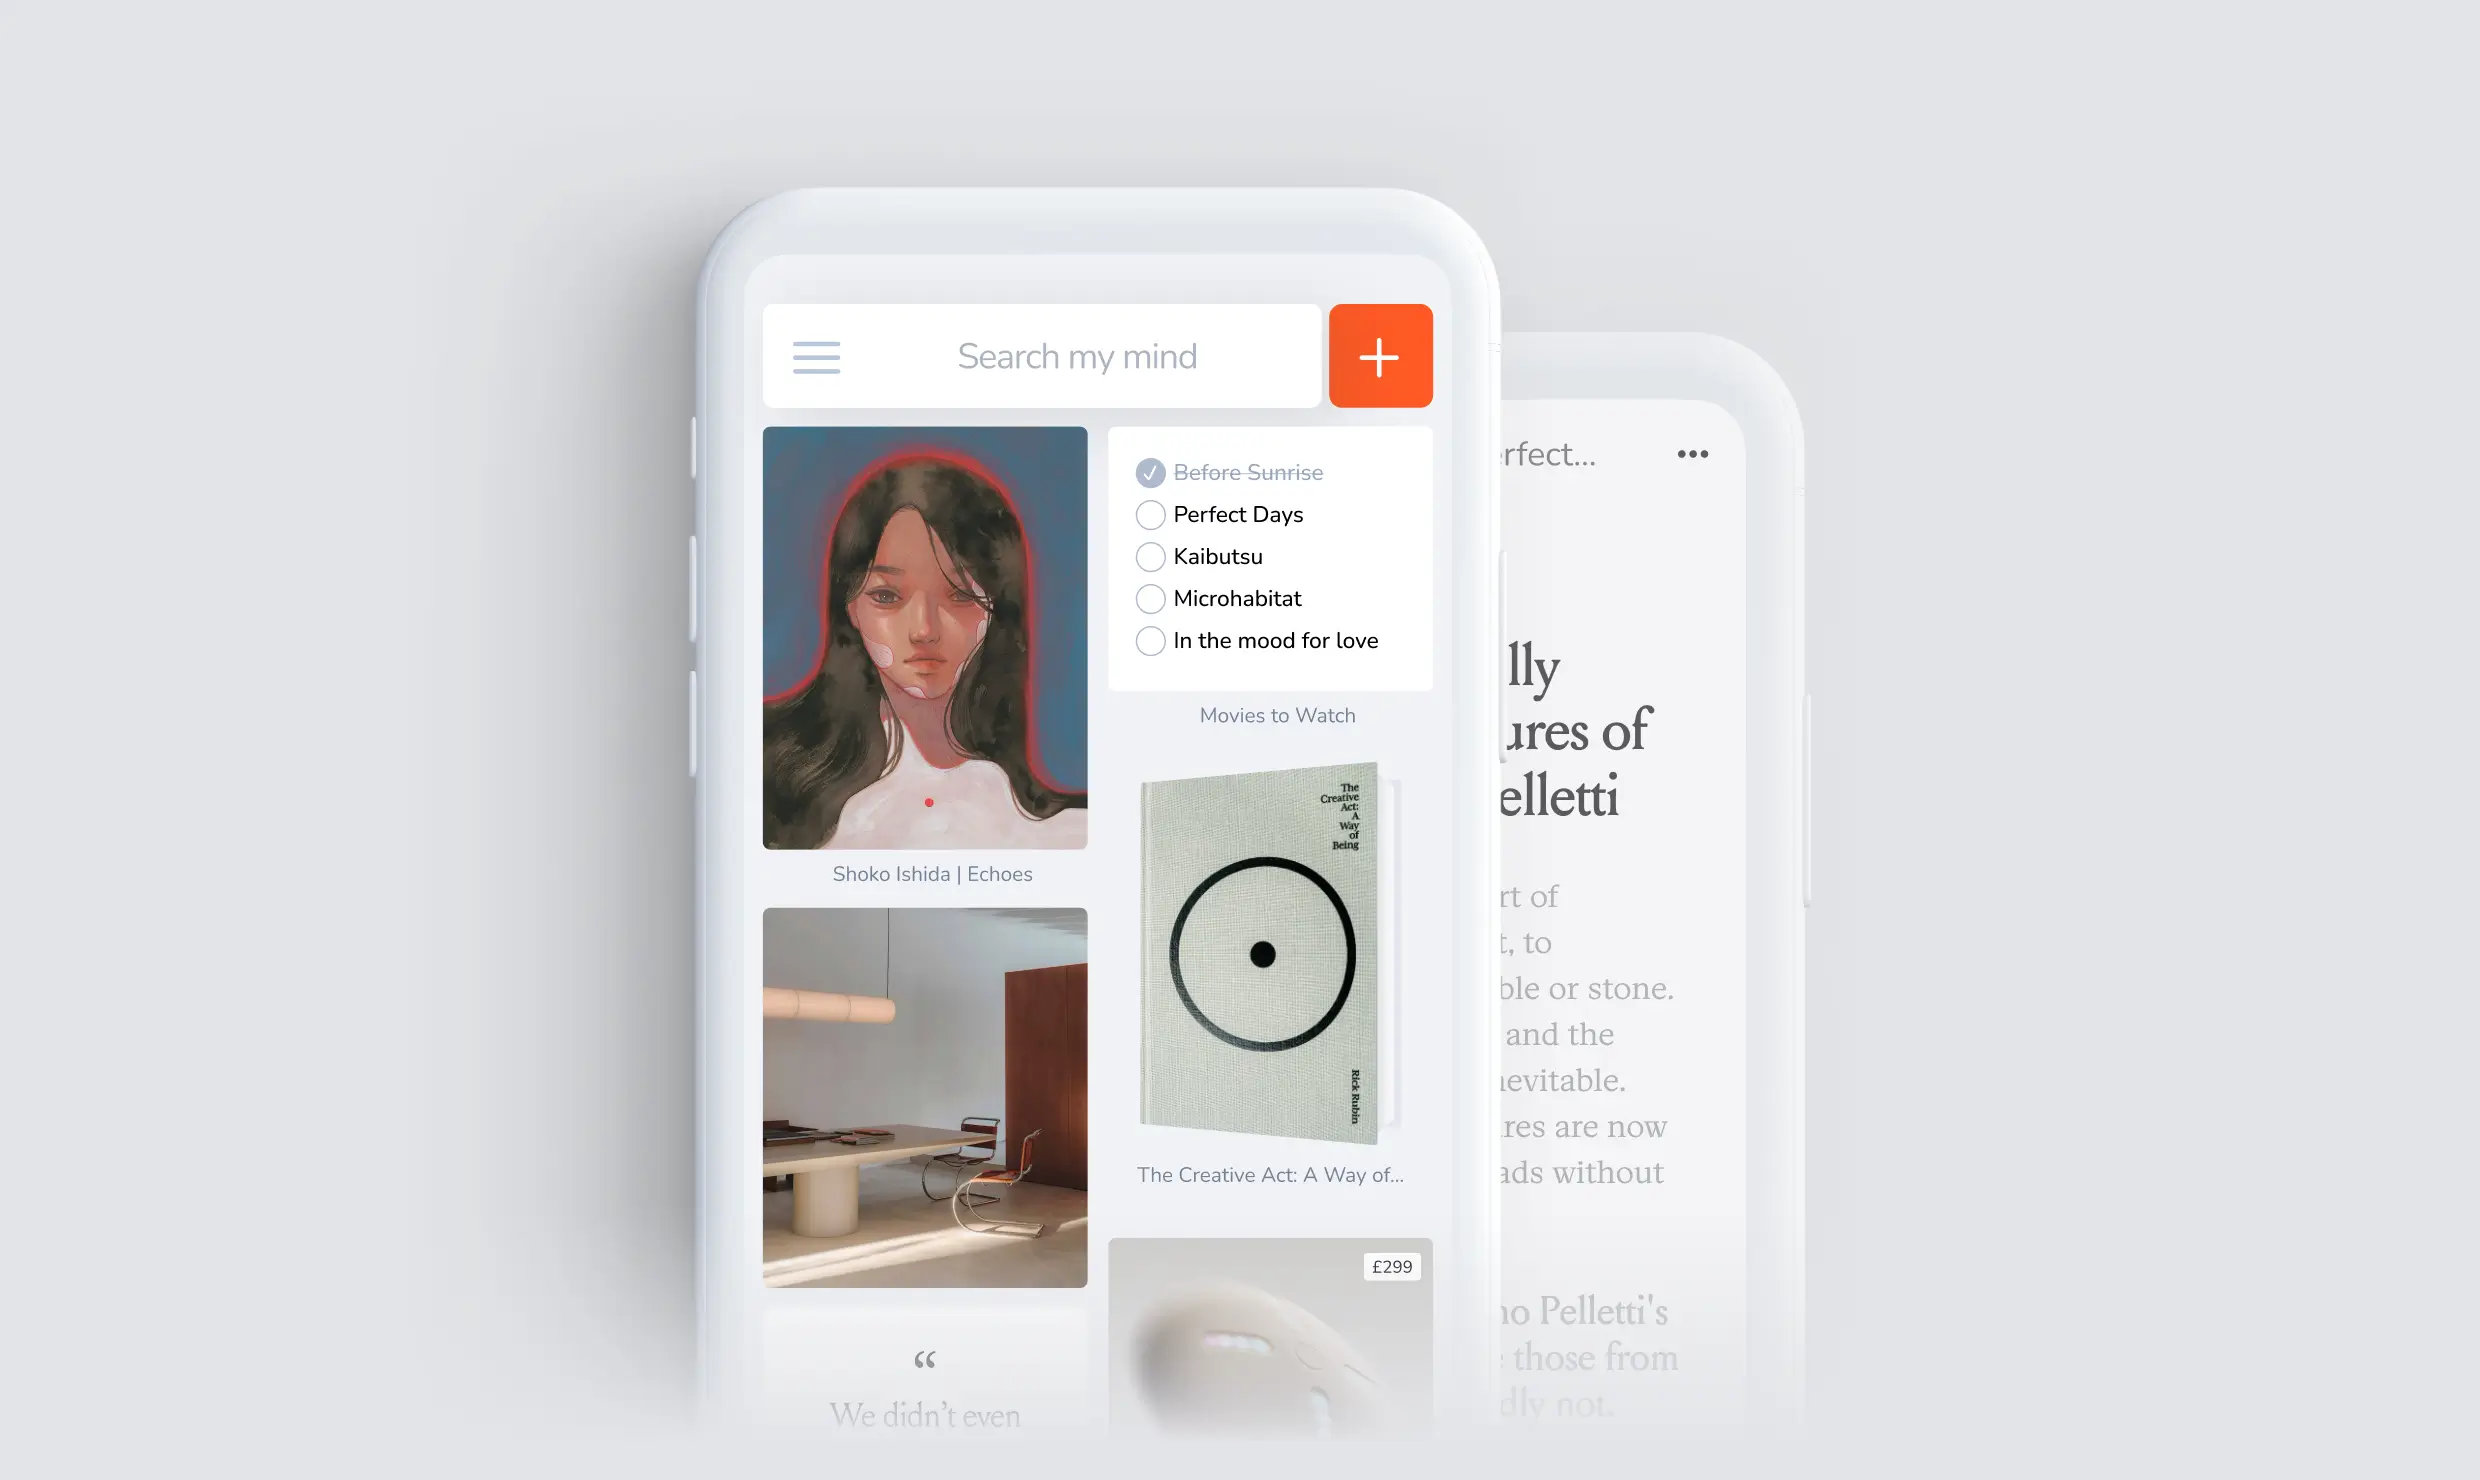Viewport: 2480px width, 1480px height.
Task: Expand In the mood for love entry
Action: click(x=1275, y=640)
